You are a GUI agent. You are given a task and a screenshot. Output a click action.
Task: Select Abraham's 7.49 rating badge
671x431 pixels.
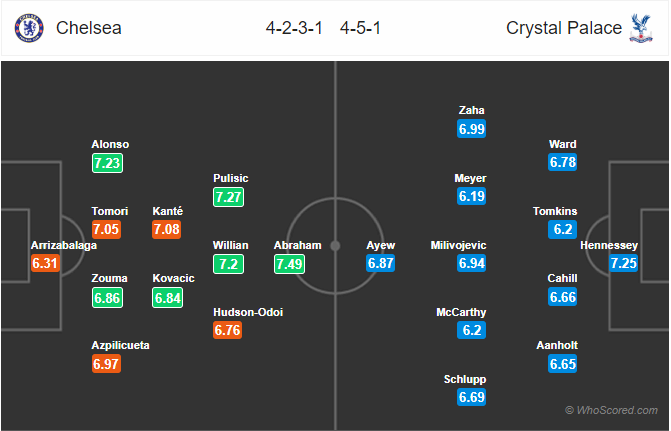[x=289, y=264]
